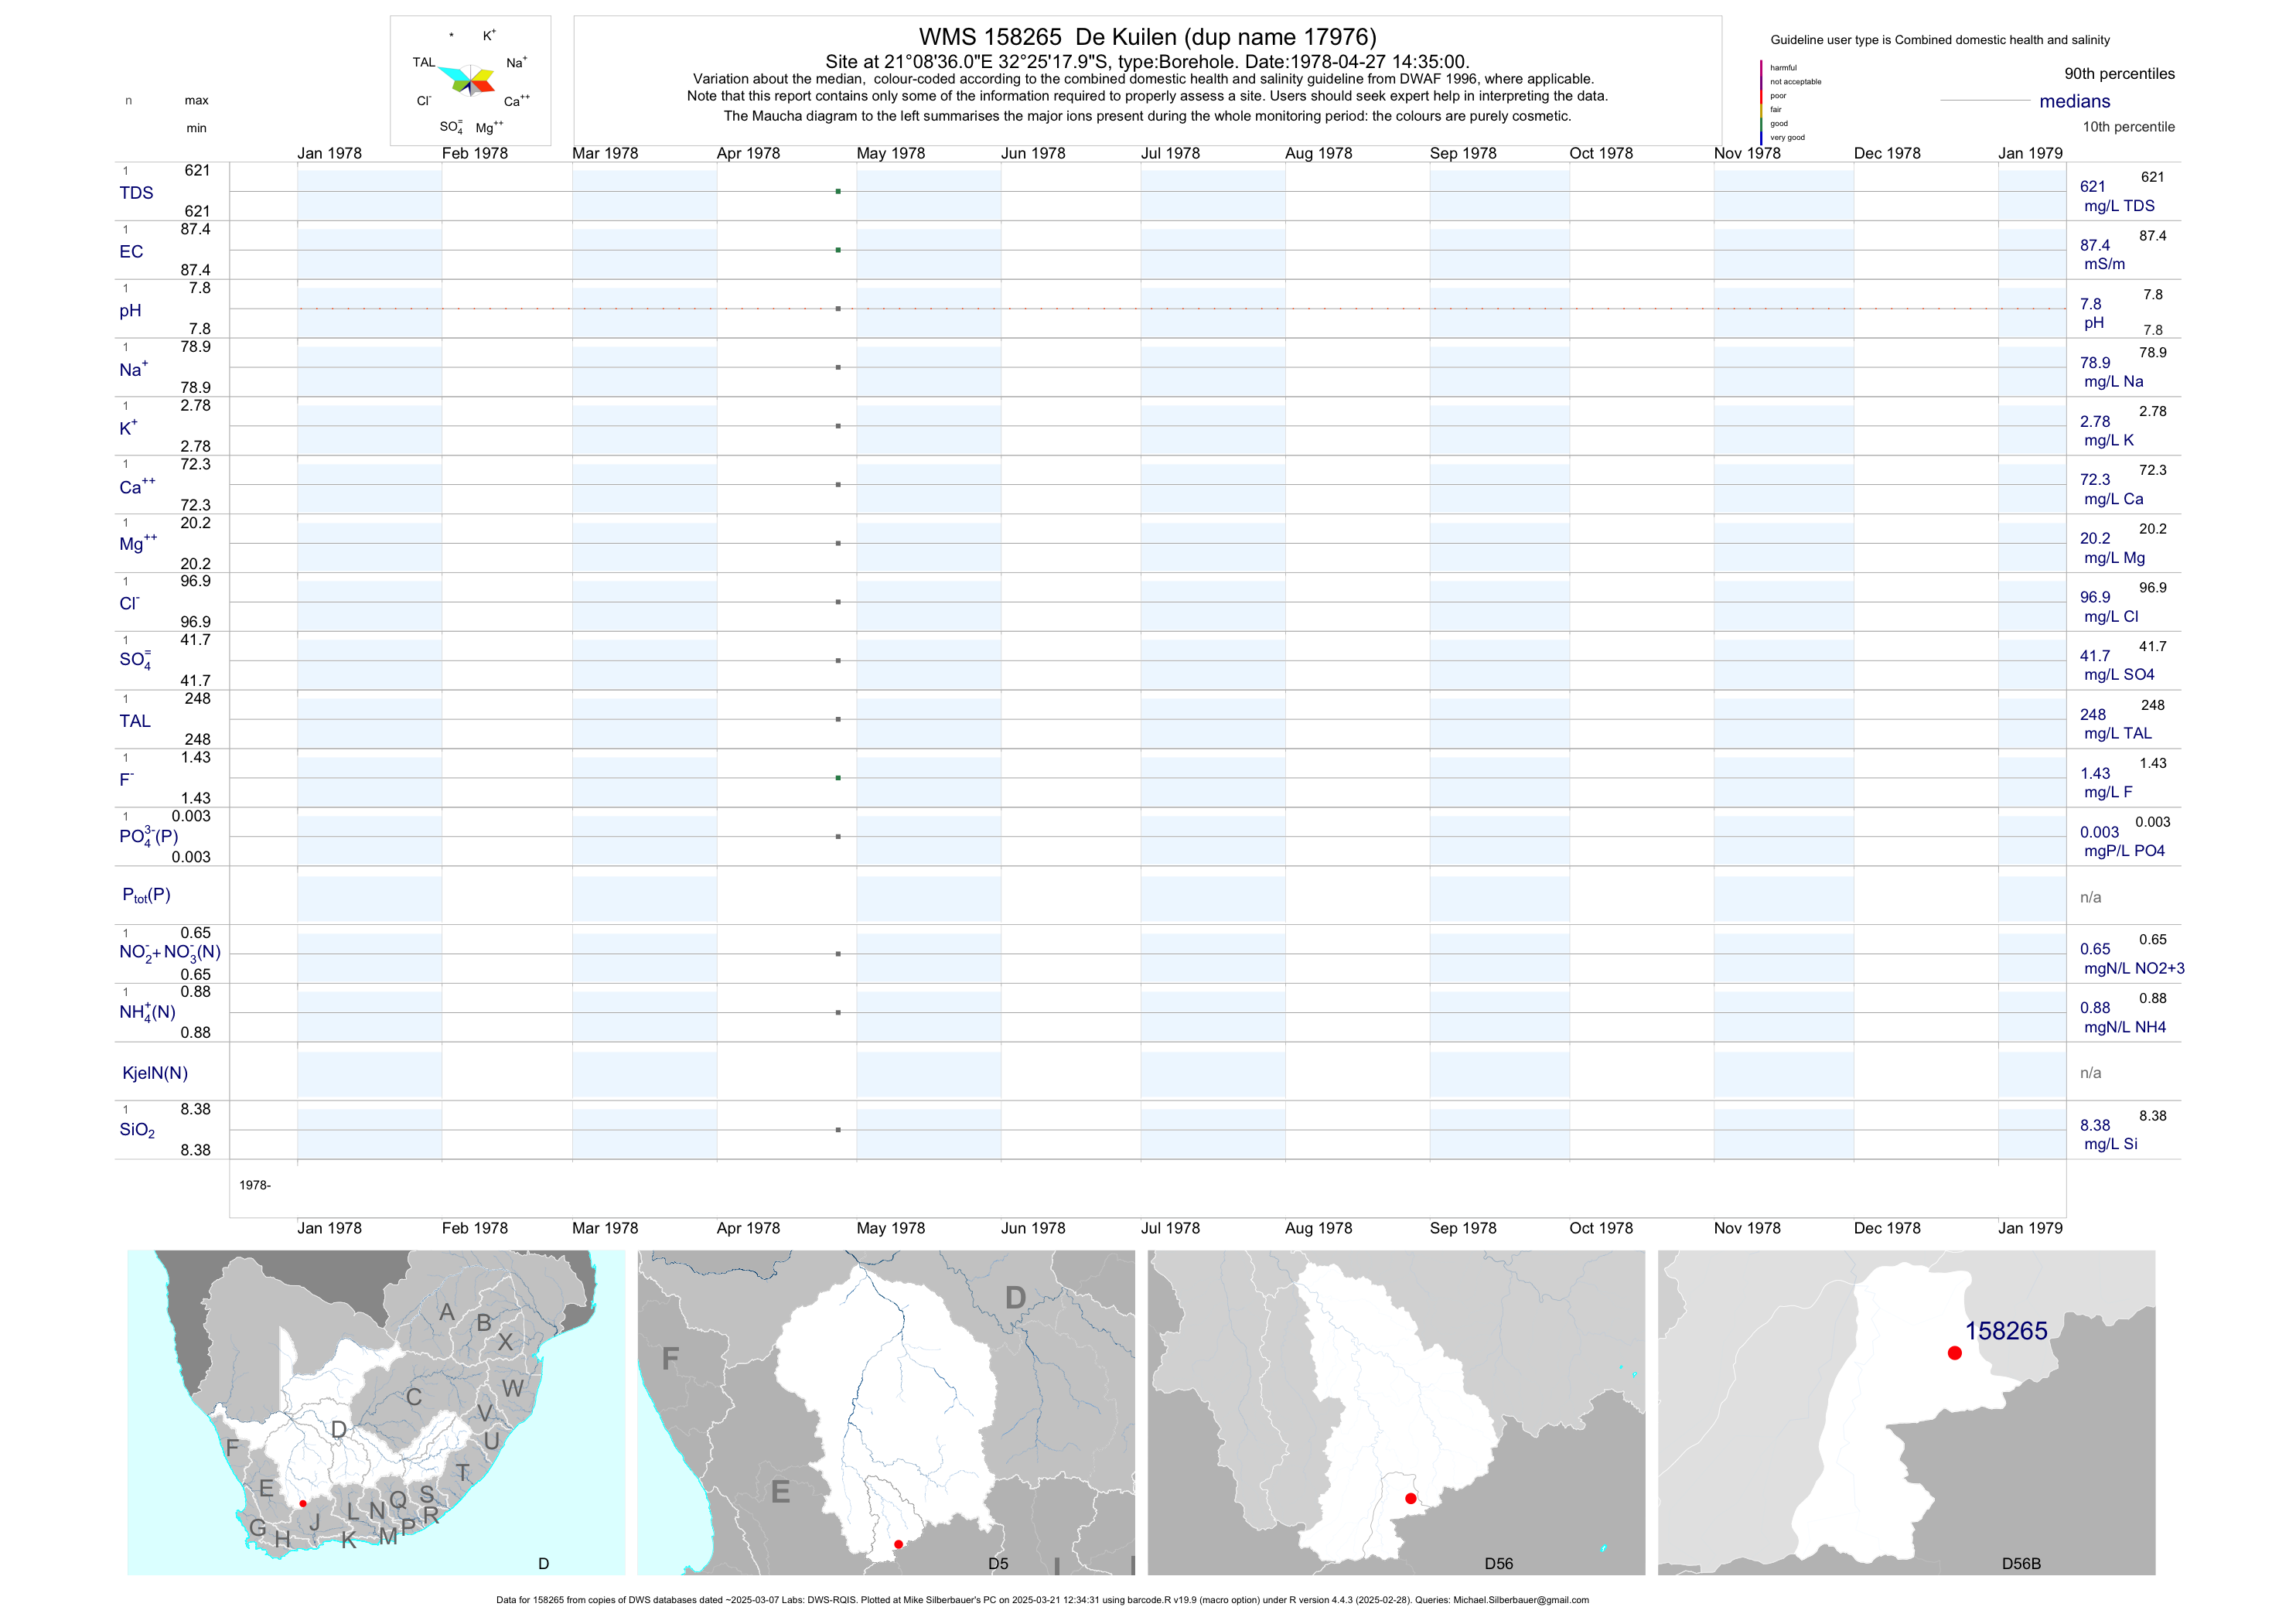Click the KjelN(N) row label
Image resolution: width=2296 pixels, height=1624 pixels.
click(x=155, y=1073)
